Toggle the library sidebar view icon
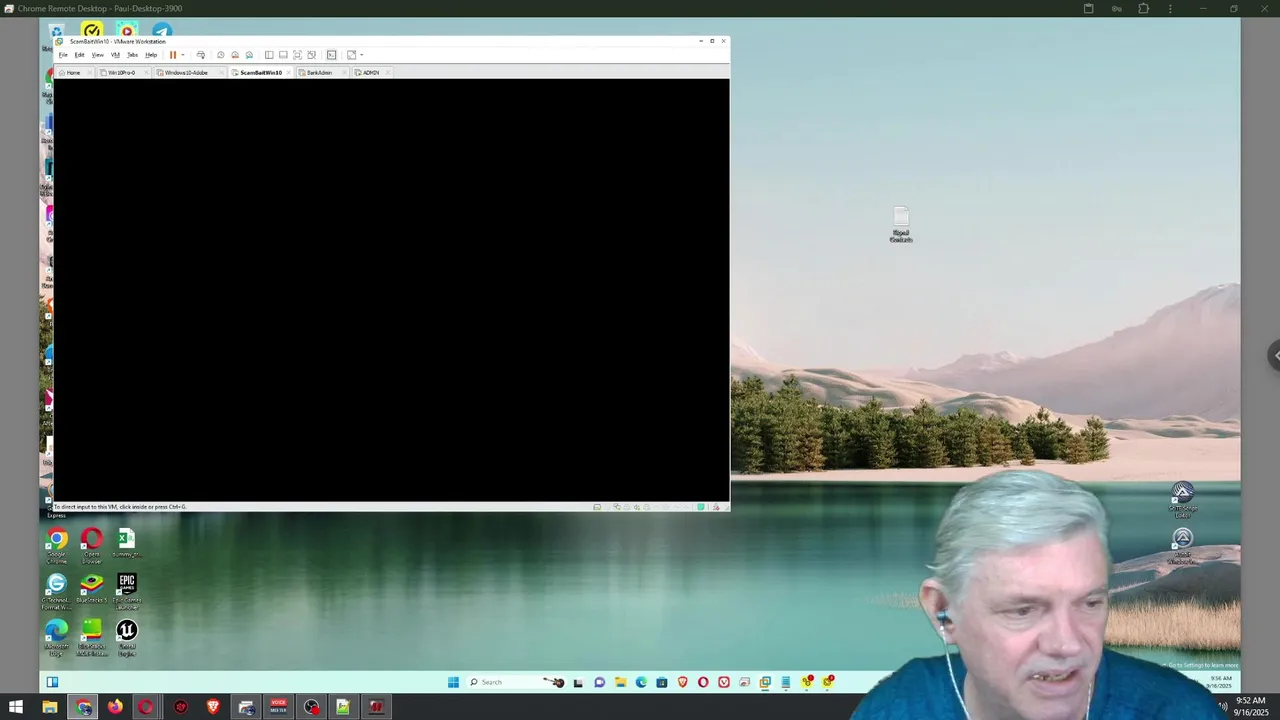Image resolution: width=1280 pixels, height=720 pixels. (269, 55)
